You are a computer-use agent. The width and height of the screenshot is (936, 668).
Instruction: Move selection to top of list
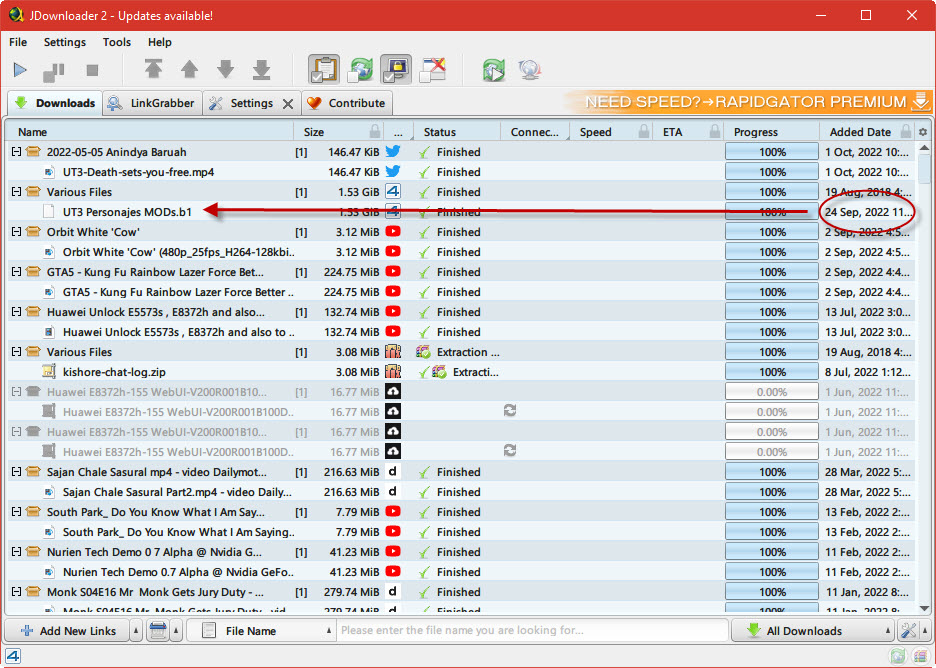153,69
